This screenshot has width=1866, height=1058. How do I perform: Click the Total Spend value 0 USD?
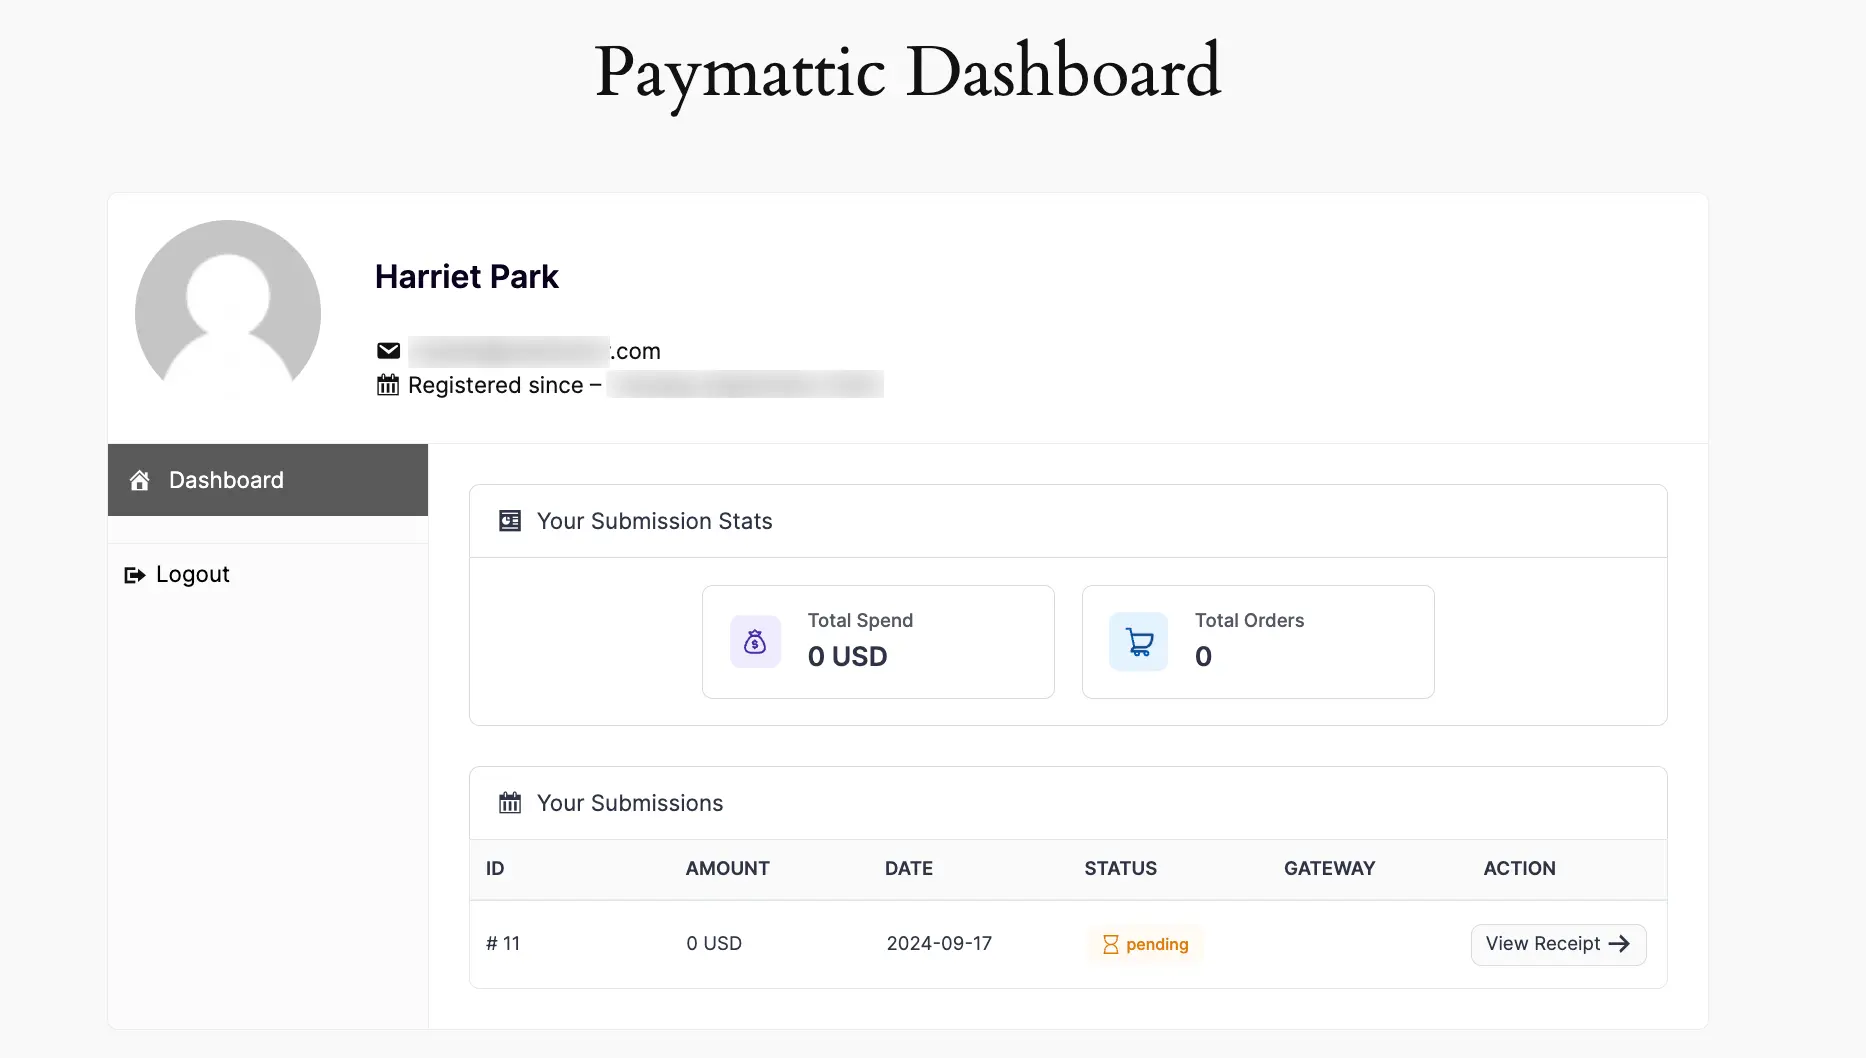tap(846, 657)
